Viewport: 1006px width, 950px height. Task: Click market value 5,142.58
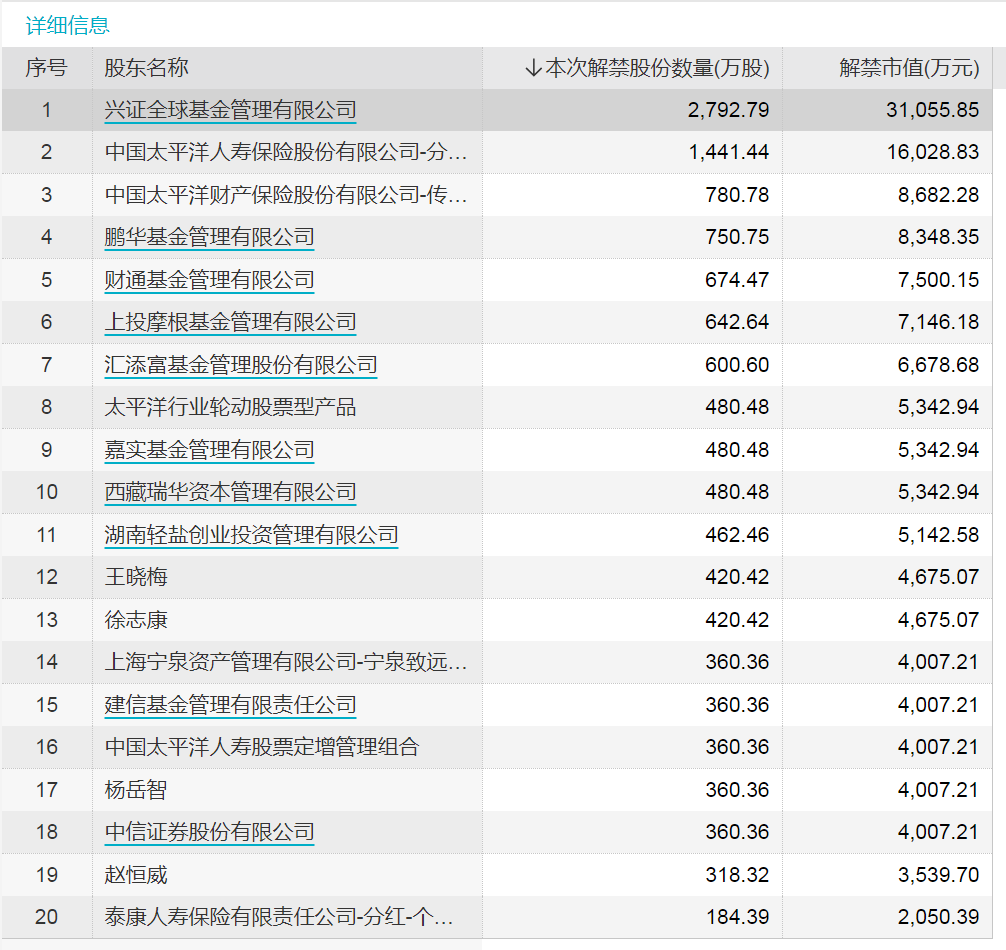pyautogui.click(x=939, y=534)
